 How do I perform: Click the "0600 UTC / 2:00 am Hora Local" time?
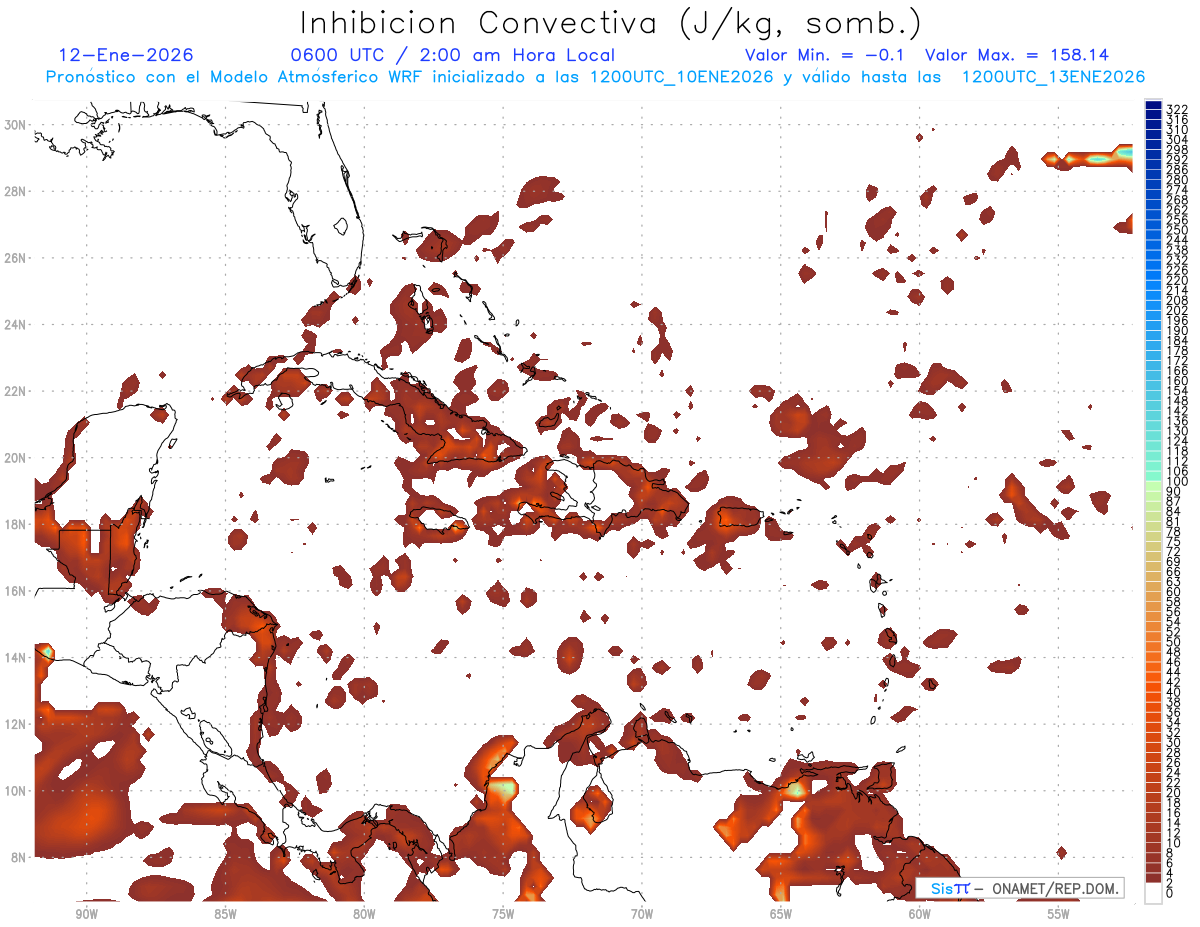pyautogui.click(x=452, y=55)
